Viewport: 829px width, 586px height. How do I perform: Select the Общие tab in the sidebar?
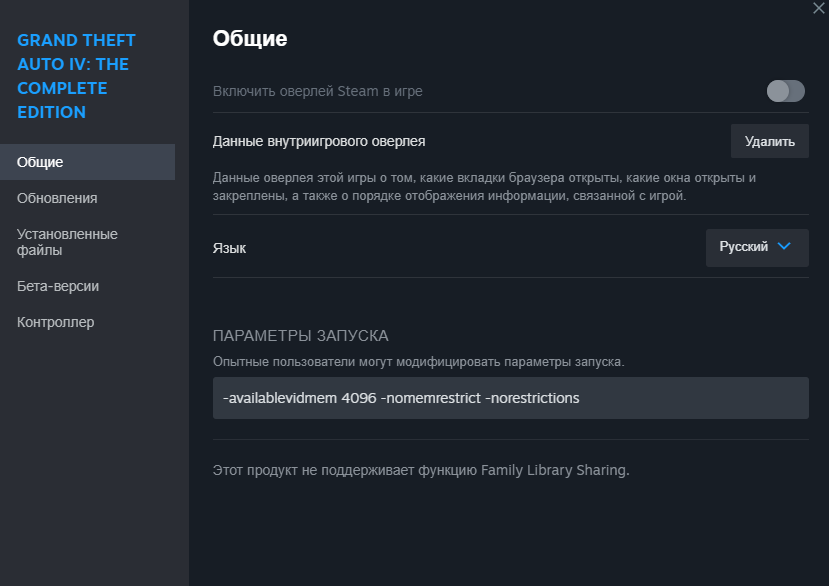(40, 162)
